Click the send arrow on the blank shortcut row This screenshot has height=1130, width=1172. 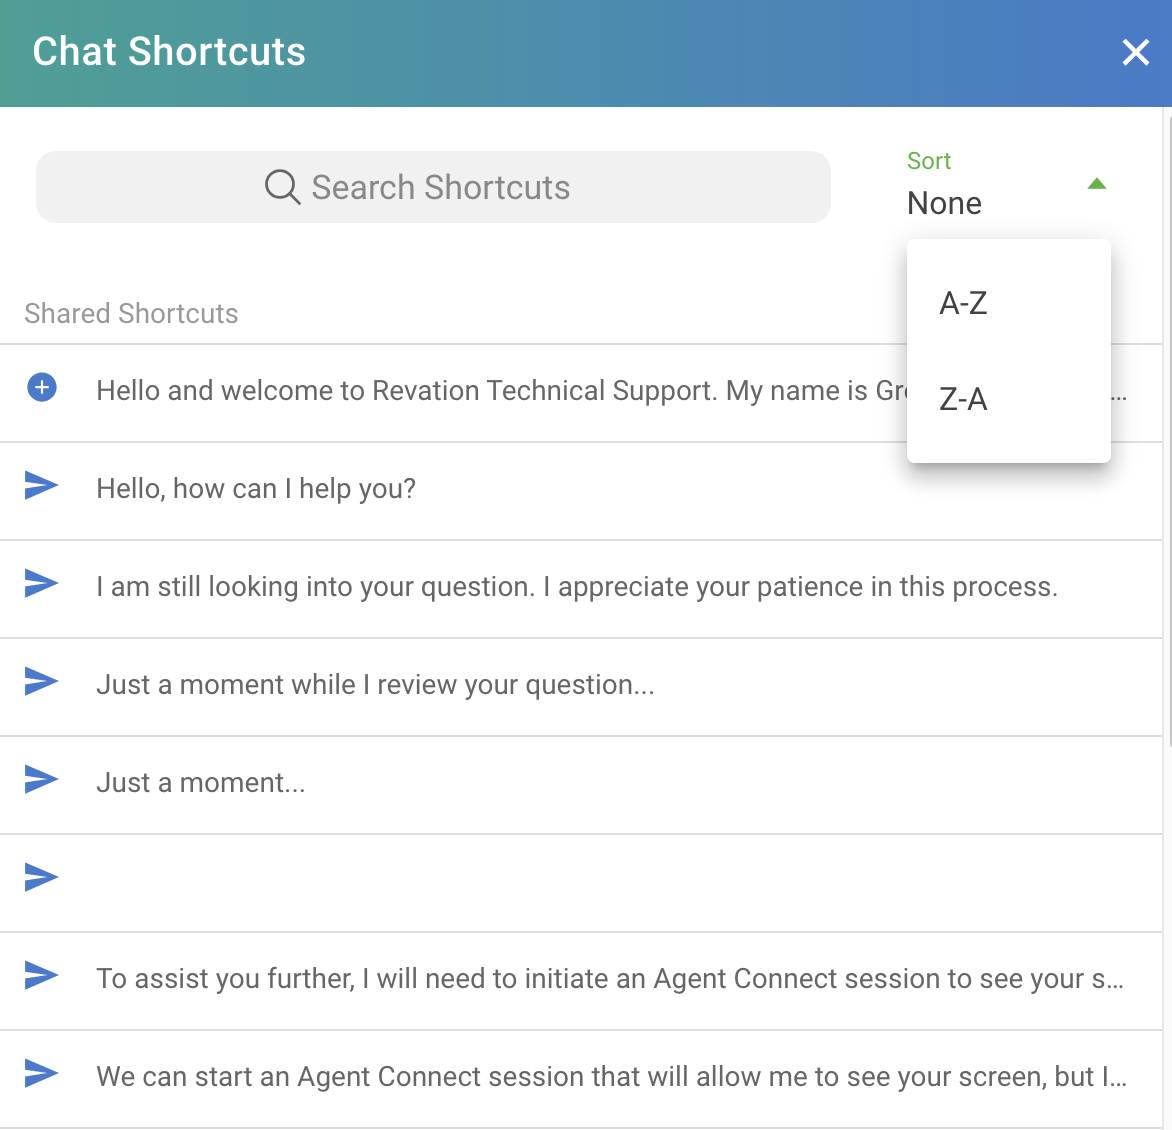coord(41,877)
